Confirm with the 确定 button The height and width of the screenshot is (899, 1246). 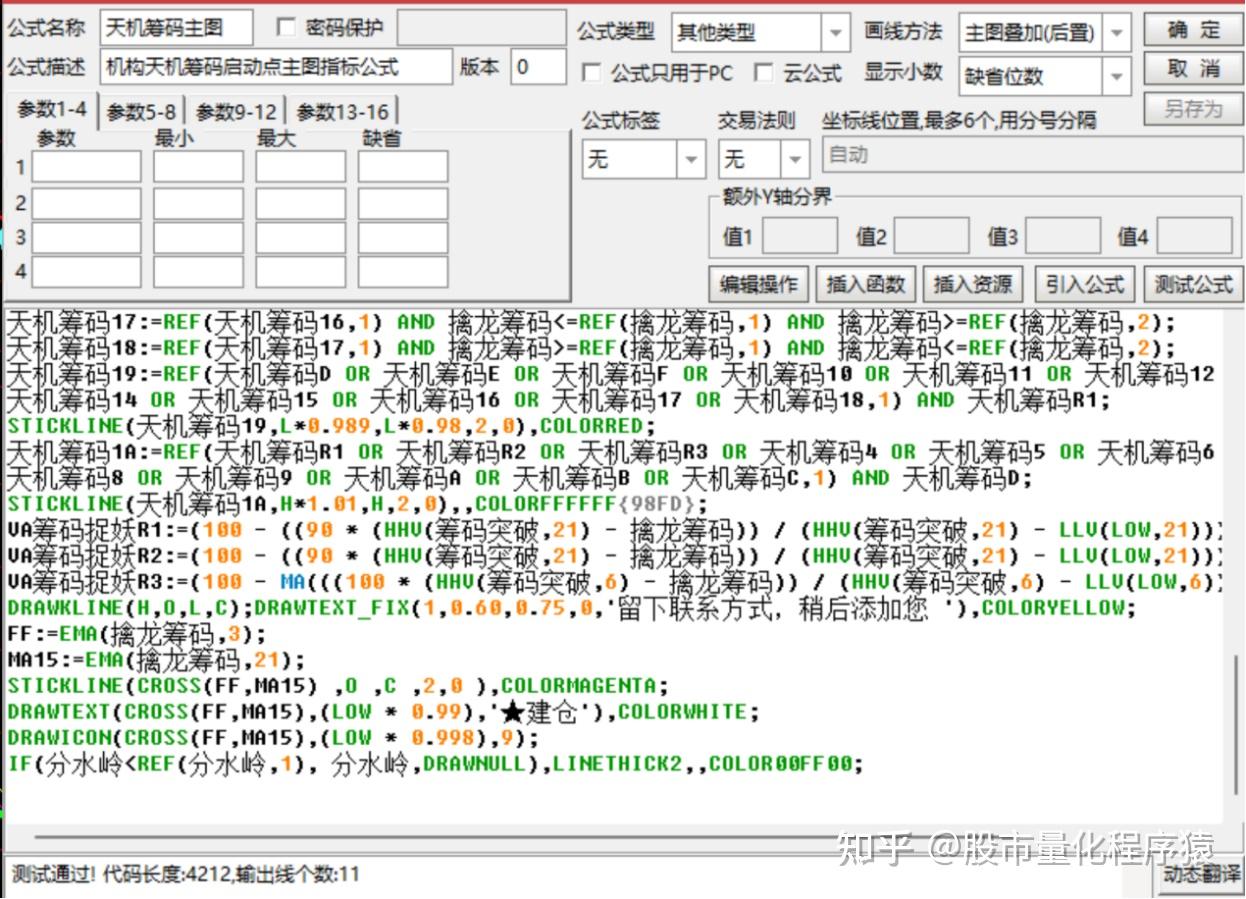click(1193, 30)
